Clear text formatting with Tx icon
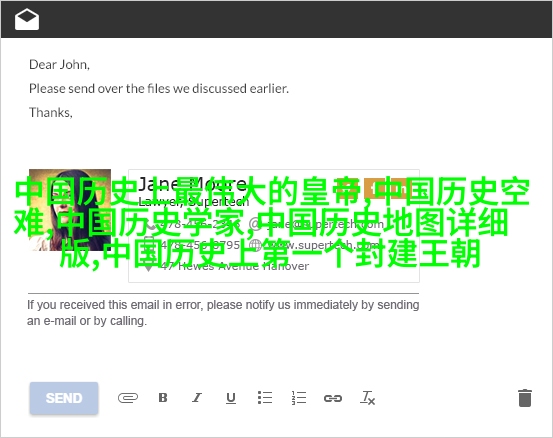The height and width of the screenshot is (438, 553). point(367,398)
